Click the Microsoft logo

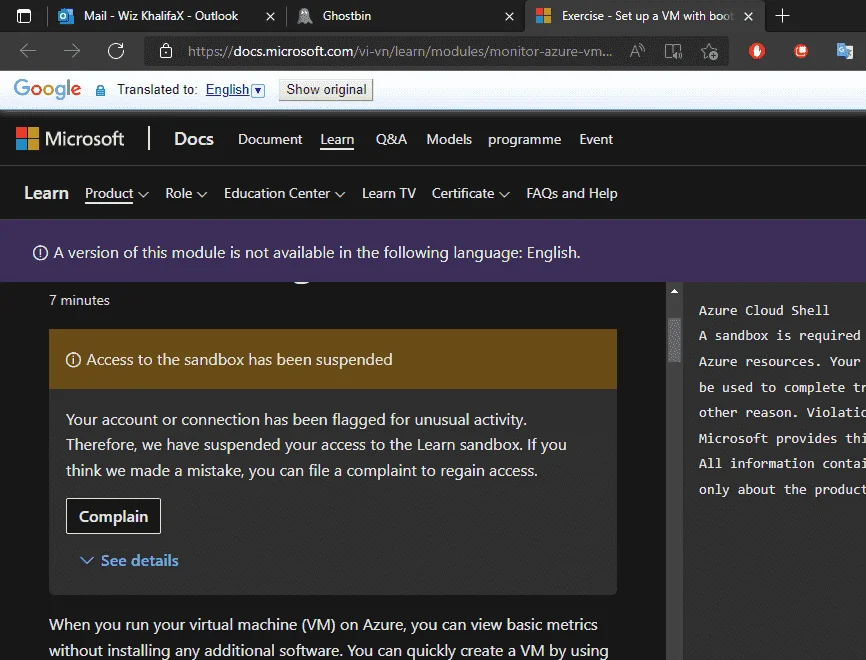[70, 139]
